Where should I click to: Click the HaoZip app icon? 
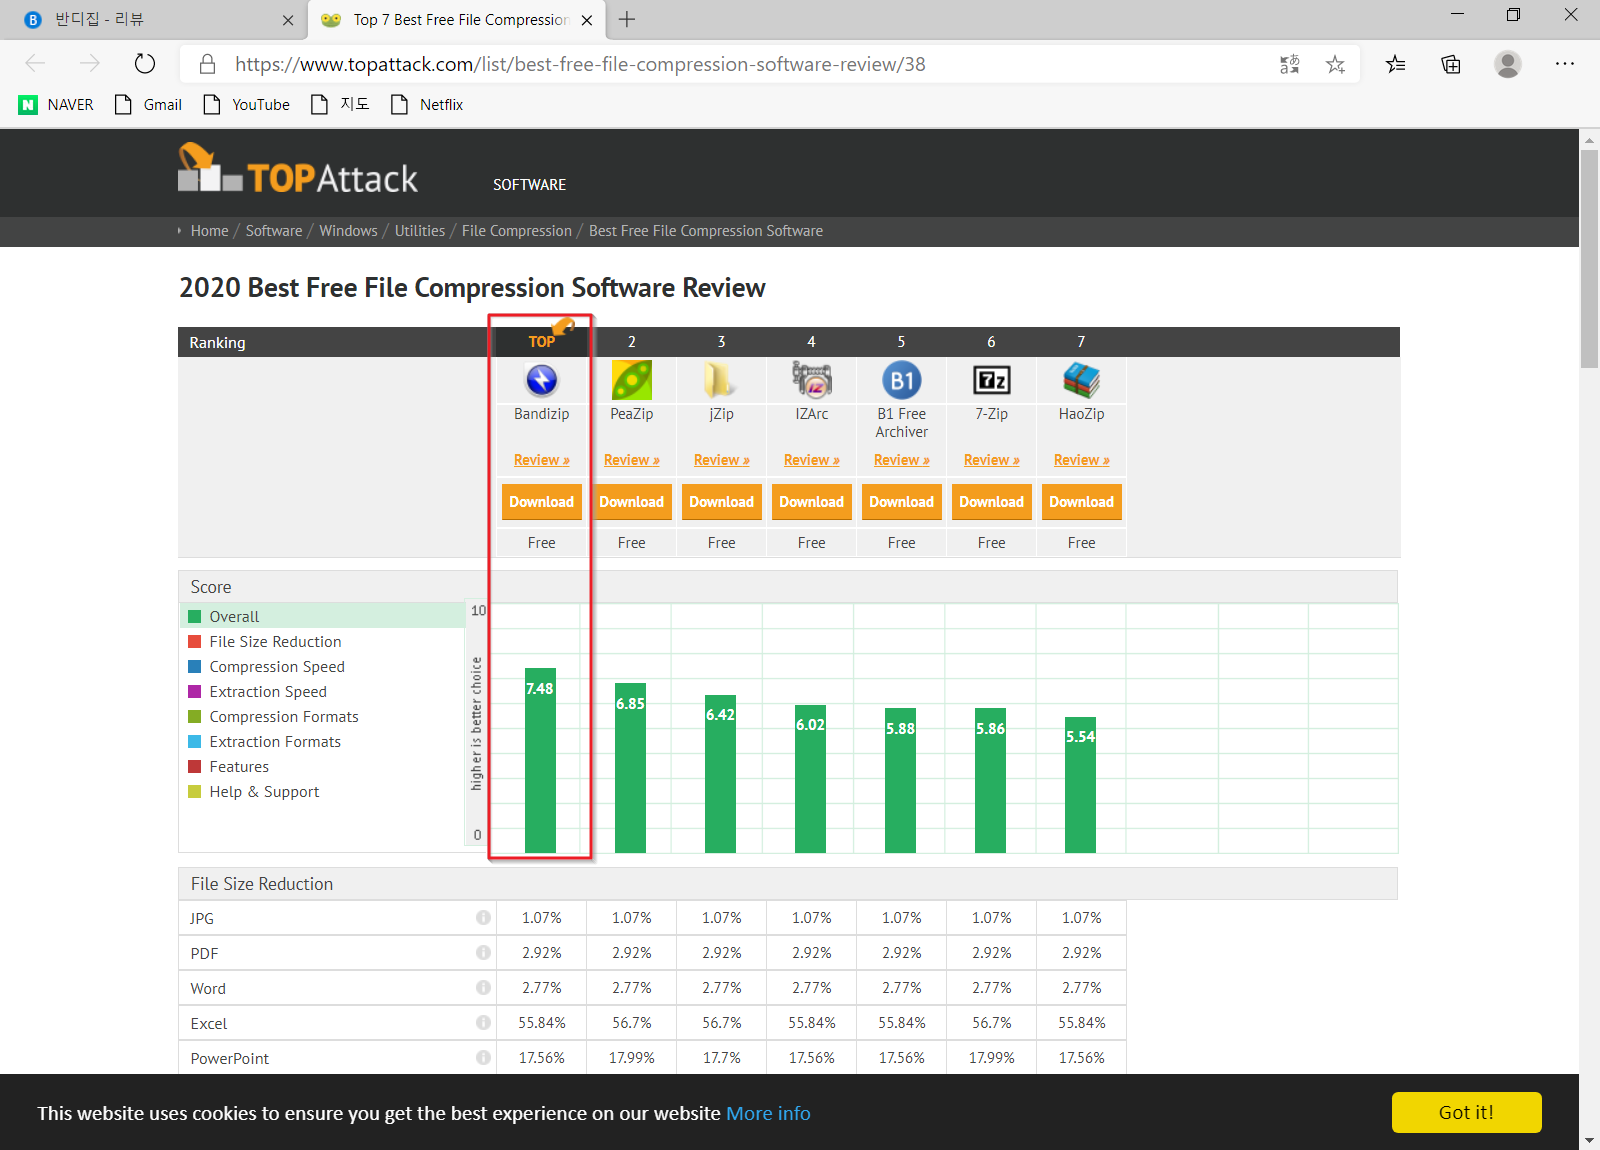[1082, 380]
